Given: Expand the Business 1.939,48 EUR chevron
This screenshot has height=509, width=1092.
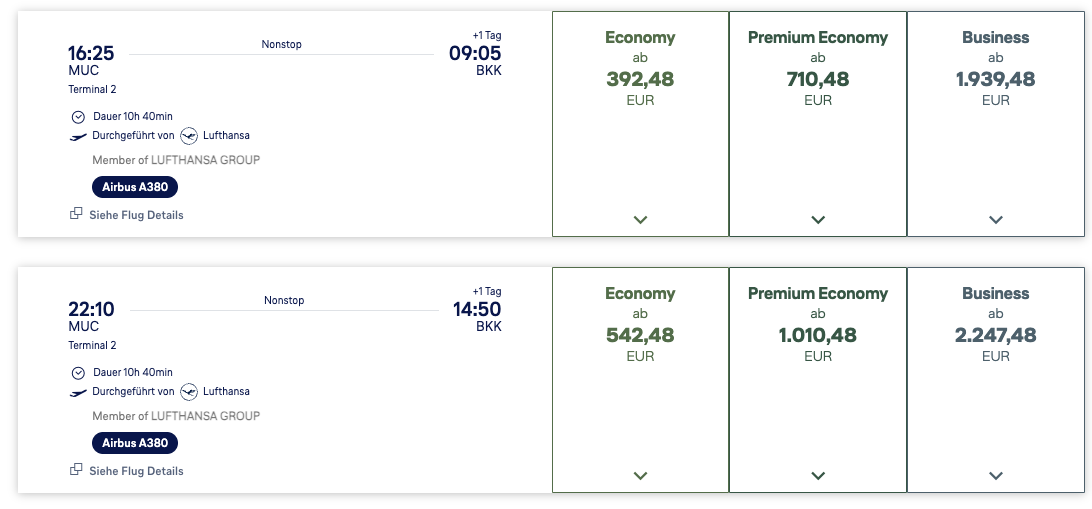Looking at the screenshot, I should coord(996,219).
